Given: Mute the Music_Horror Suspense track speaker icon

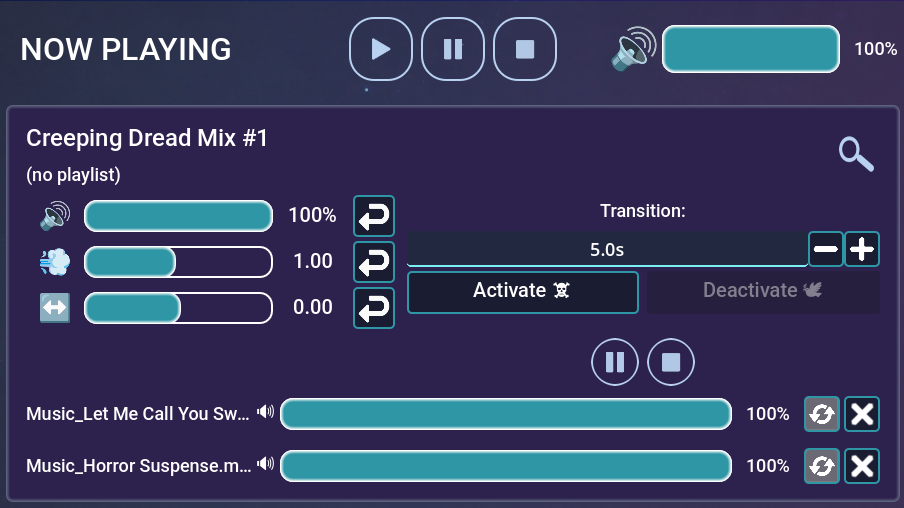Looking at the screenshot, I should click(265, 464).
